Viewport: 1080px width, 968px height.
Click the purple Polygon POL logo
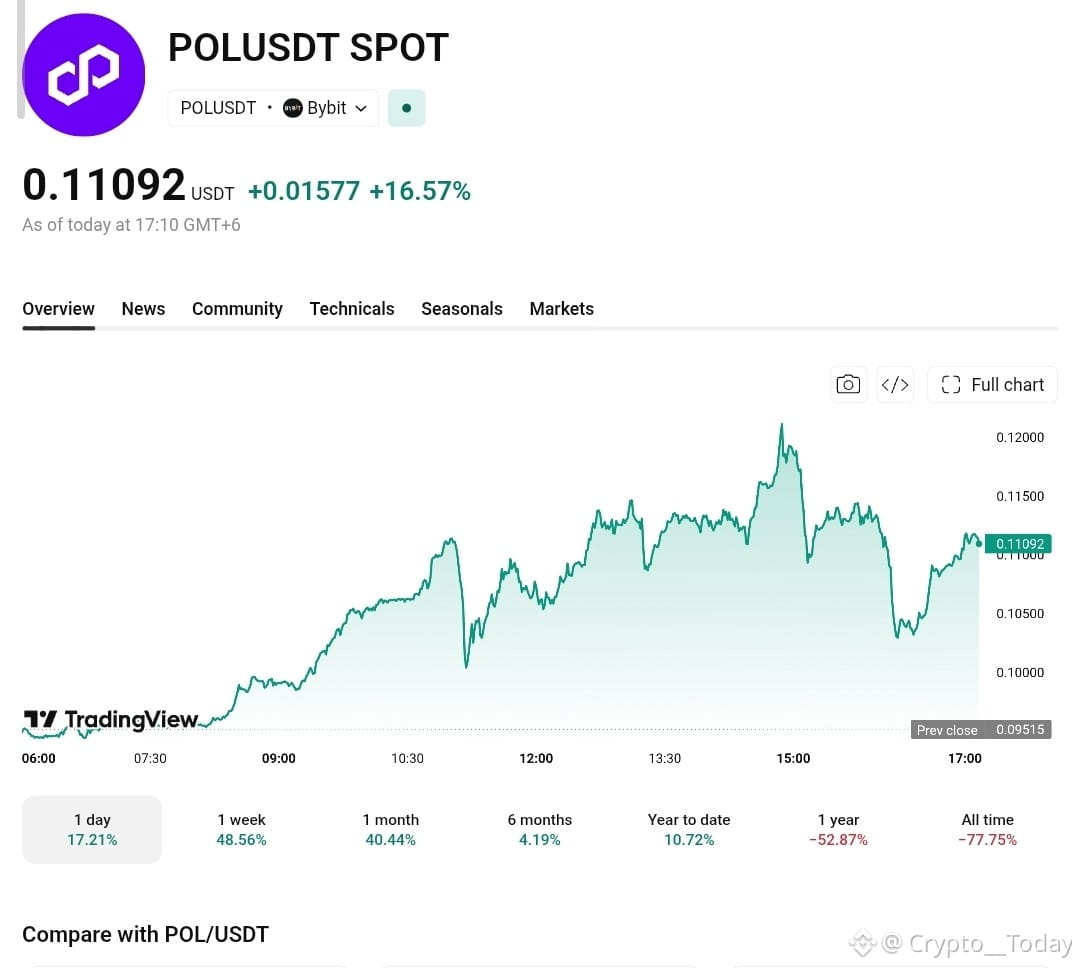pos(83,74)
